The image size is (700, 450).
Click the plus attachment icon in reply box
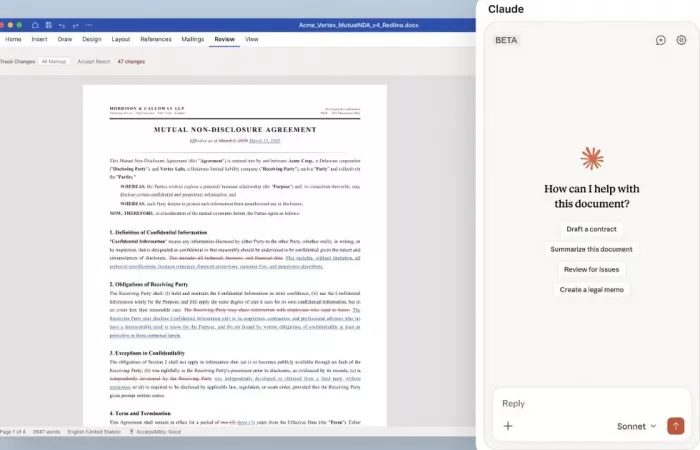tap(508, 426)
